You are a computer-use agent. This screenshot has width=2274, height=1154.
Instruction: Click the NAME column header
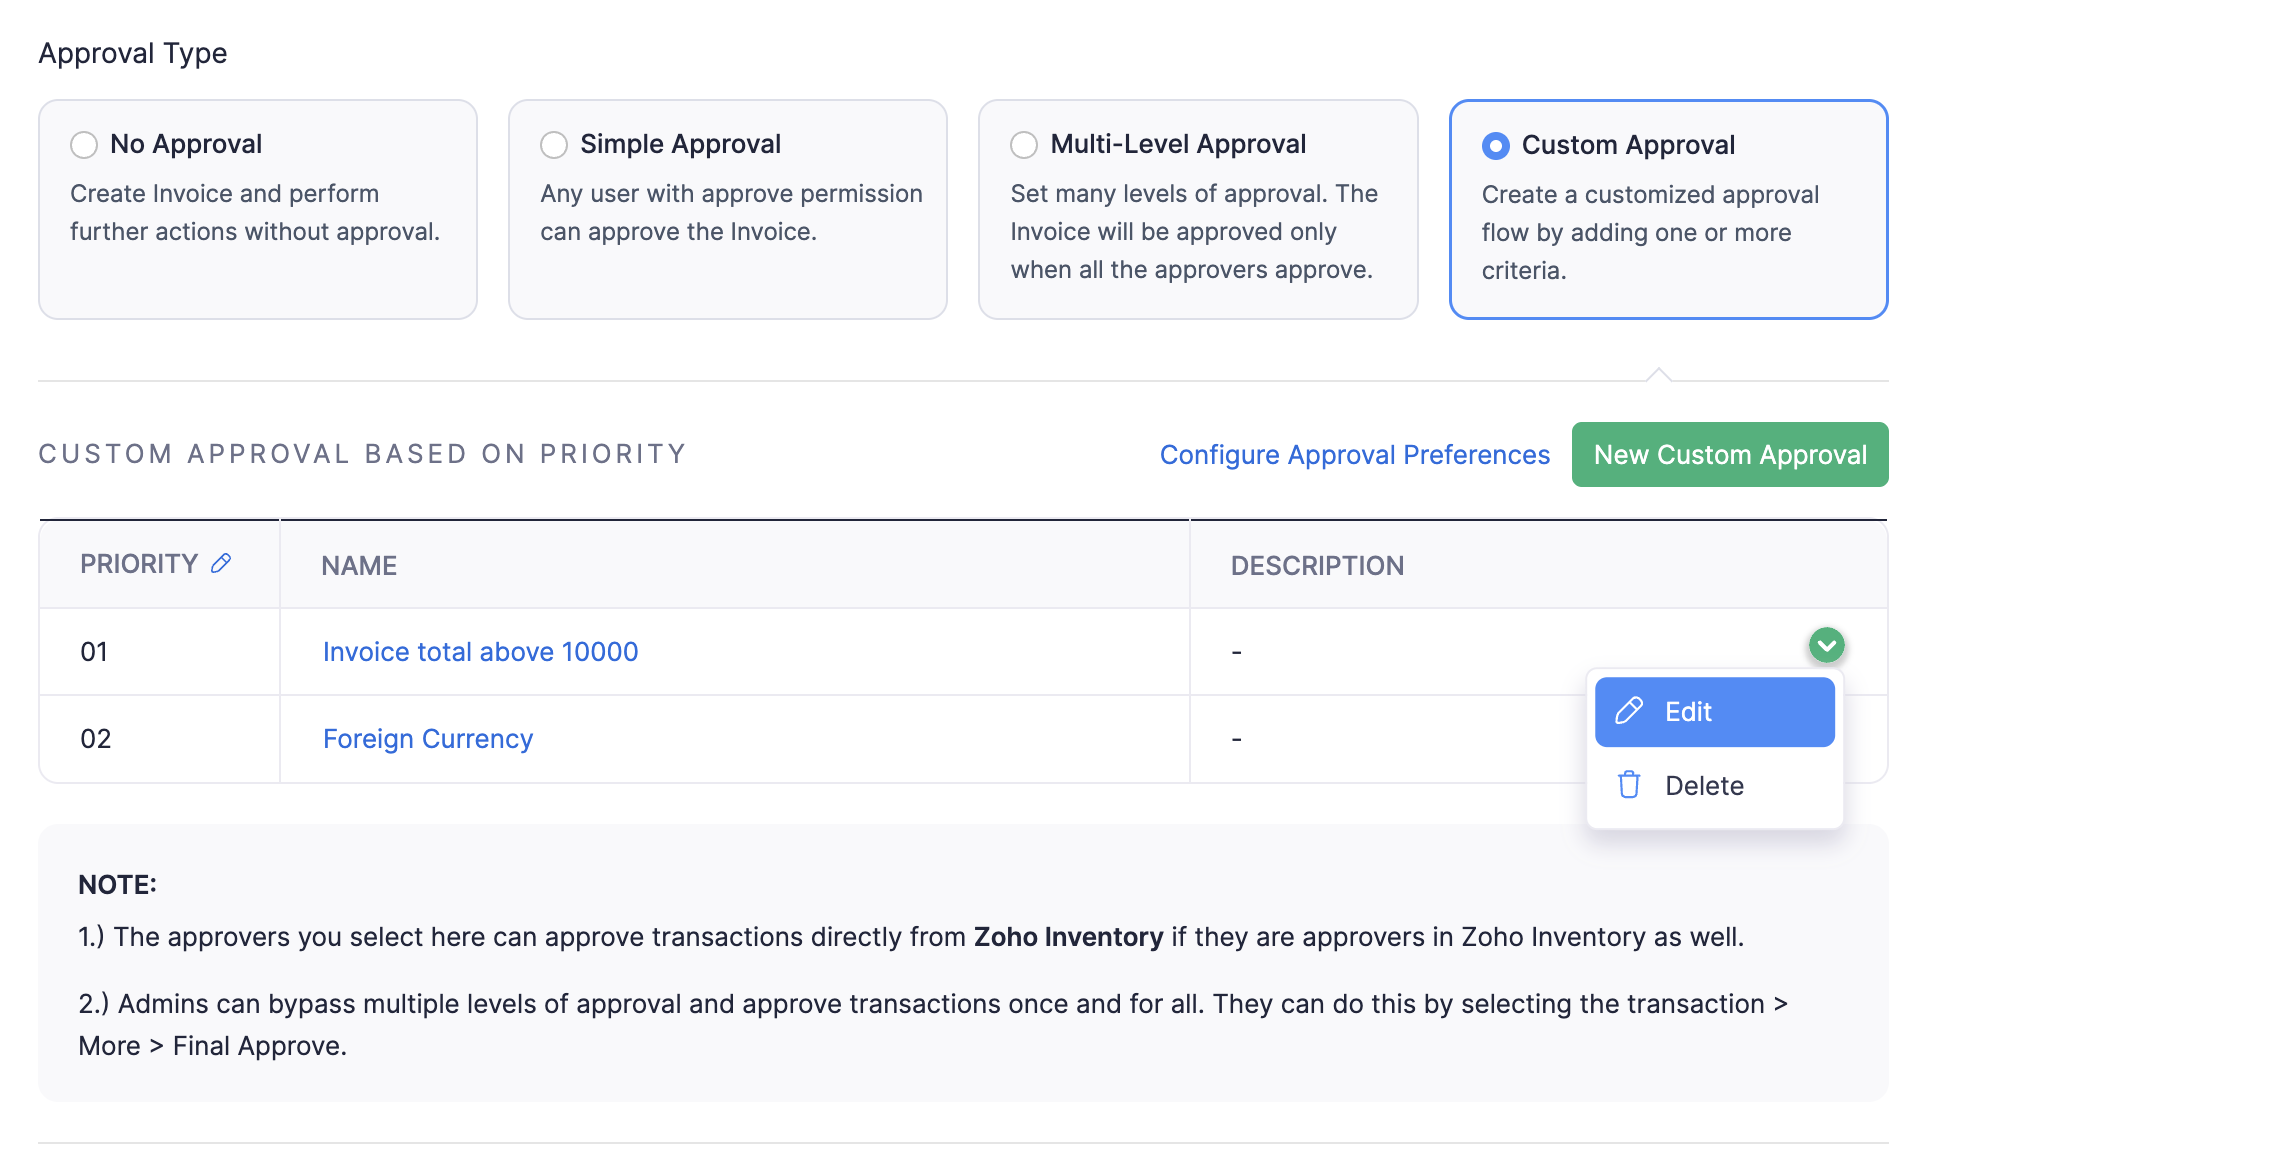coord(359,566)
